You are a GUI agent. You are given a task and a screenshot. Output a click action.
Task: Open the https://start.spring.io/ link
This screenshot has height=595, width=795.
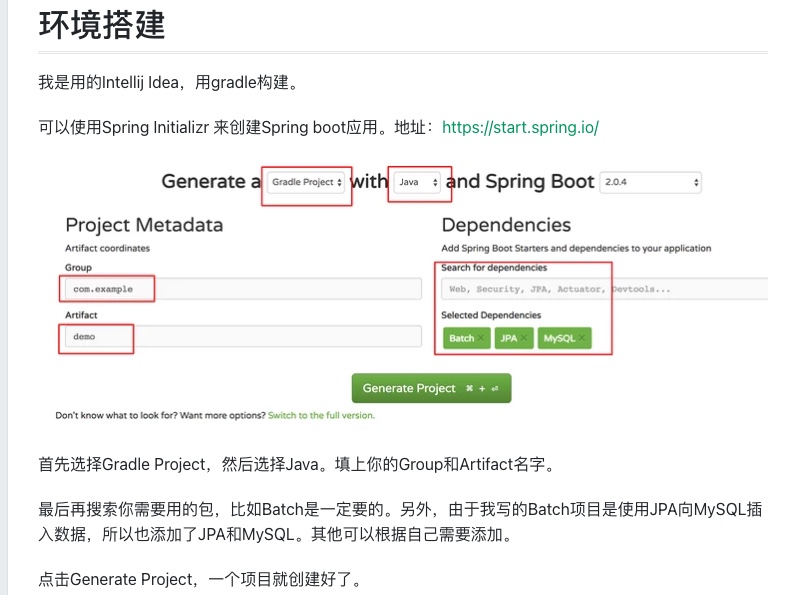[x=520, y=128]
